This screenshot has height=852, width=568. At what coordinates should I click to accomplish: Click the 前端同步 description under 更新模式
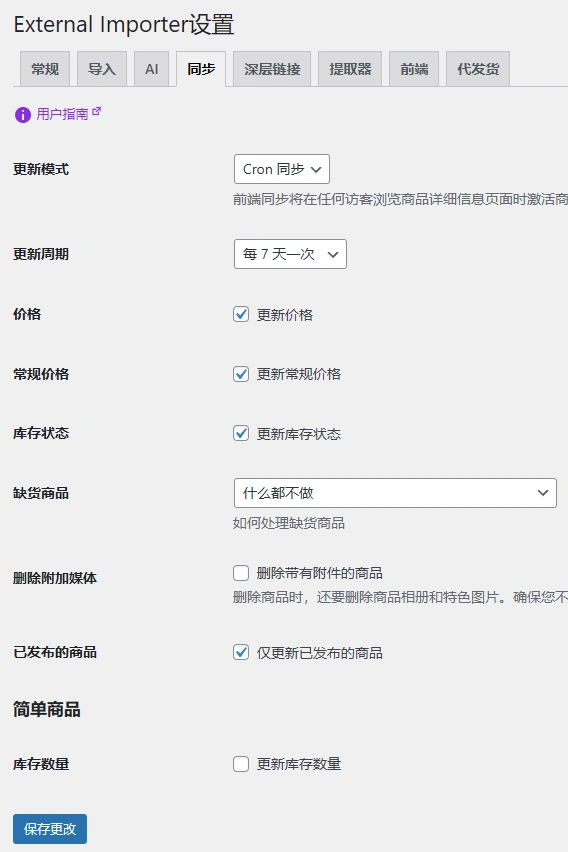pos(401,199)
